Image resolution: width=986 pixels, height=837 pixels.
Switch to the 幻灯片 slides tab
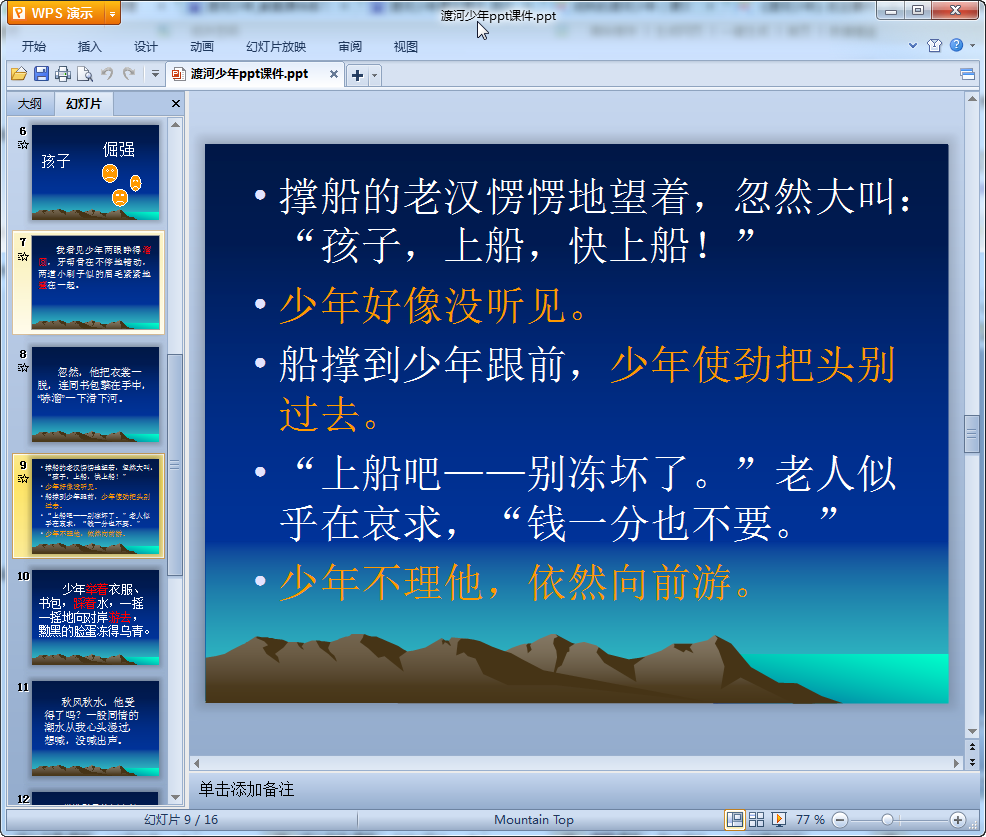pos(84,104)
